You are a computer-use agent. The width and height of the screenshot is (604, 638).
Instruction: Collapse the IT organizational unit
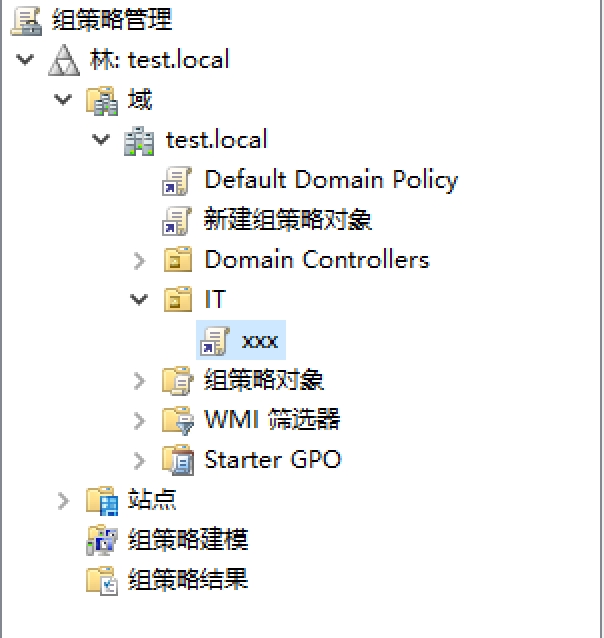(x=139, y=300)
